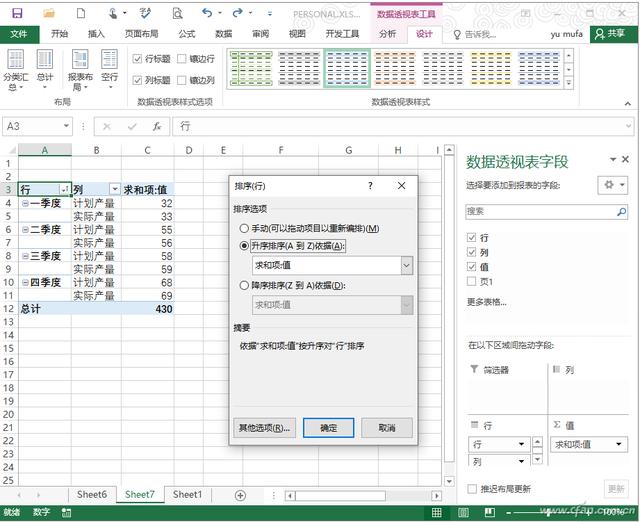
Task: Switch to Normal view in status bar
Action: pos(436,513)
